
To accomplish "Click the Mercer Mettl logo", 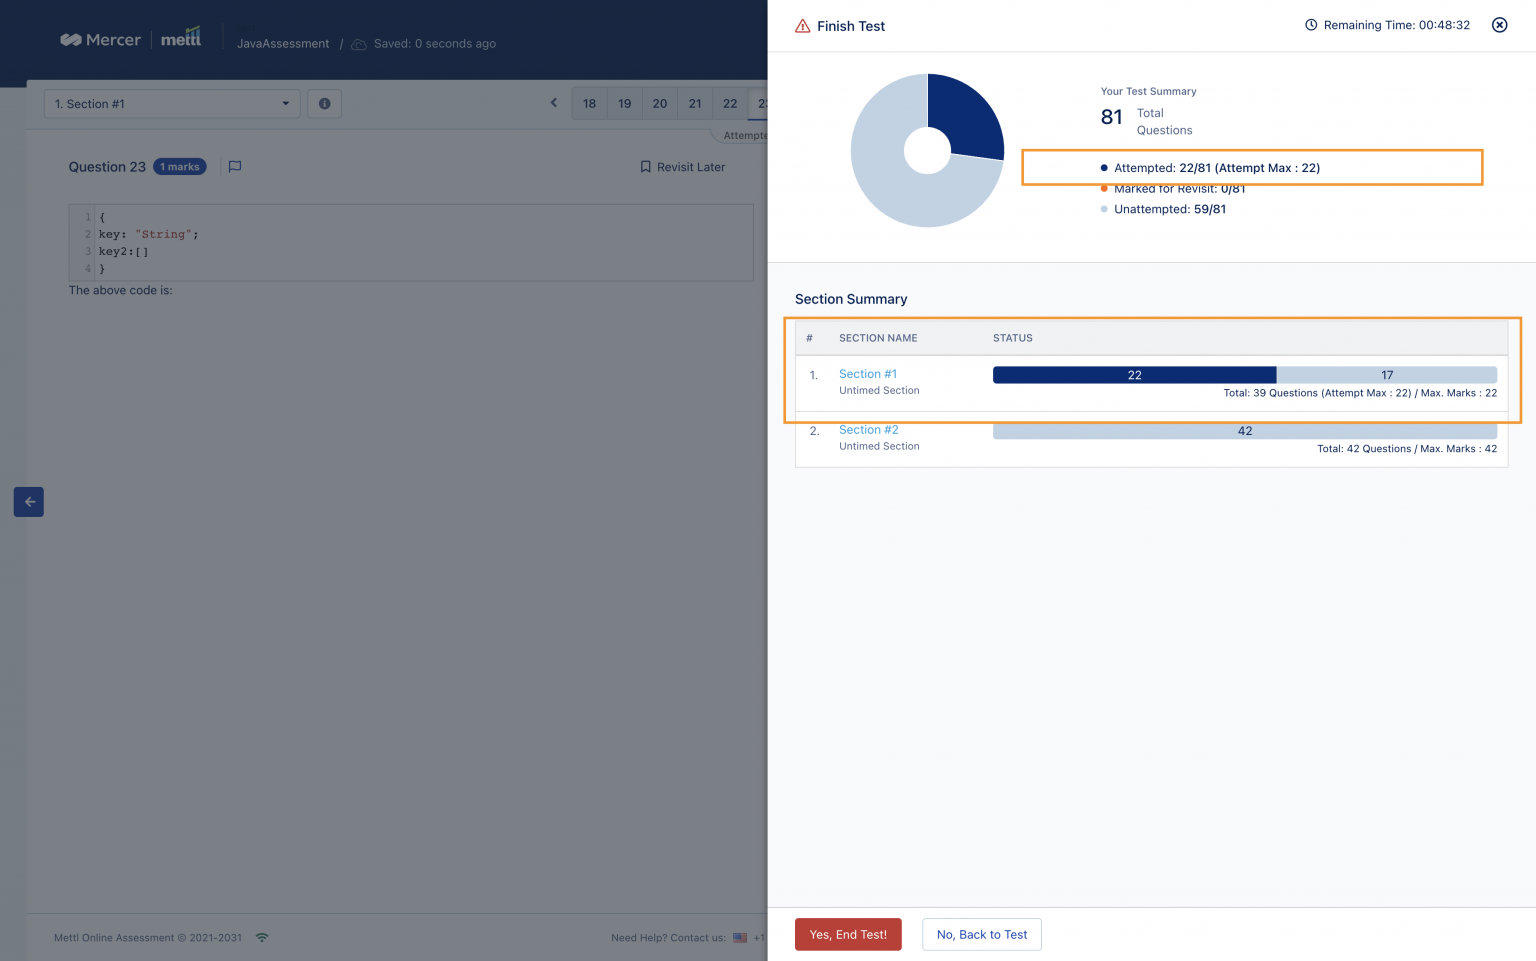I will click(130, 38).
